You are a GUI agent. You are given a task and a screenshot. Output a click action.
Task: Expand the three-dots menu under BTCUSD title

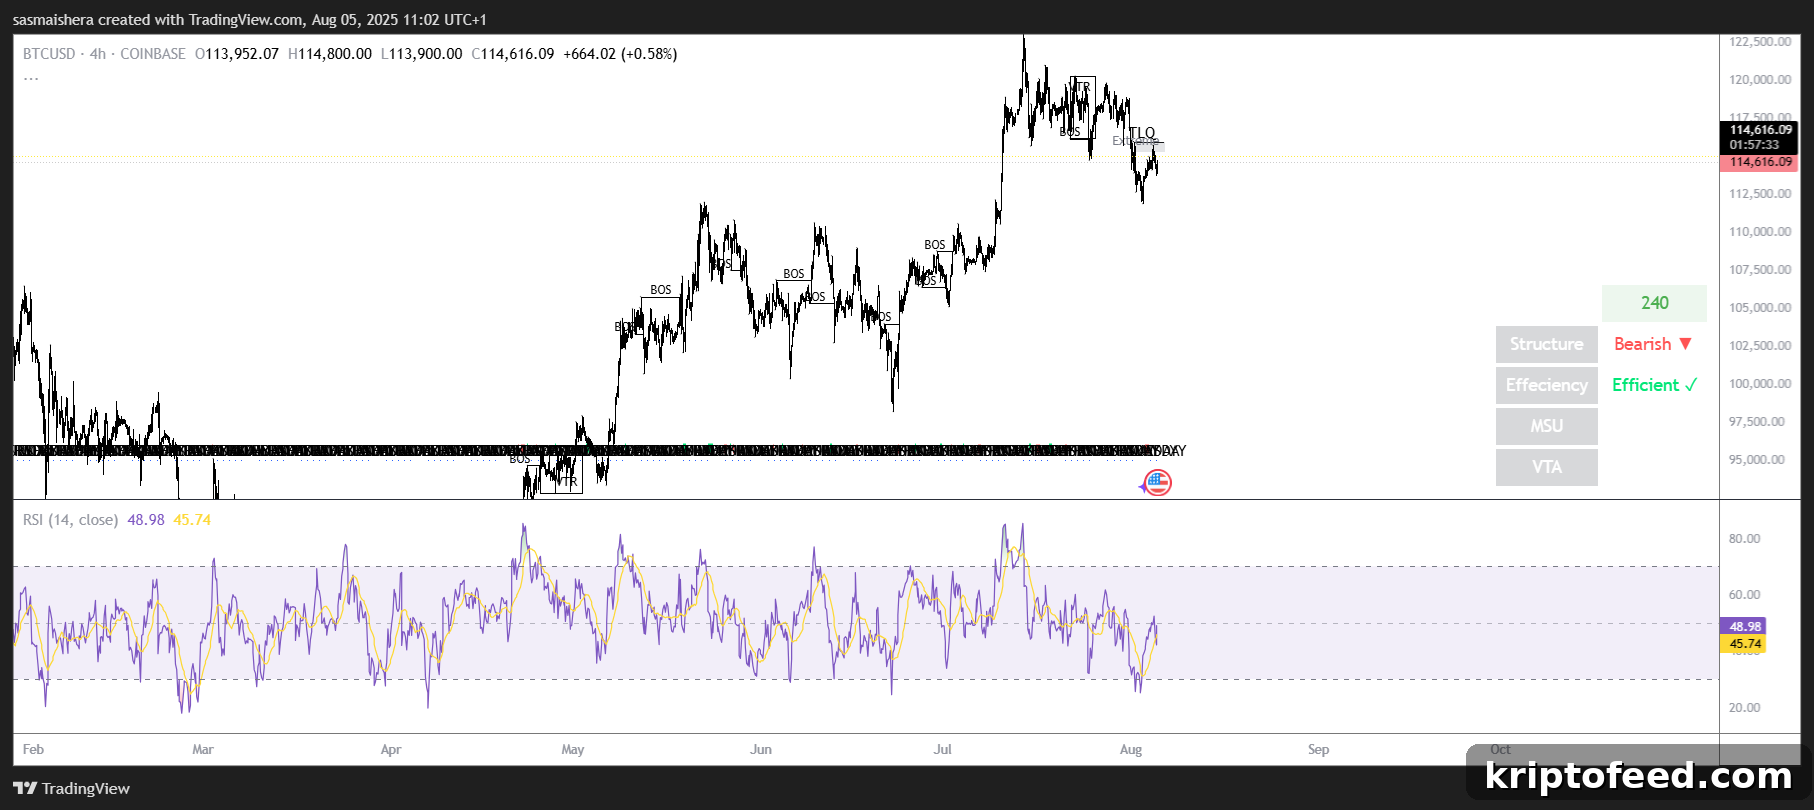[x=31, y=78]
